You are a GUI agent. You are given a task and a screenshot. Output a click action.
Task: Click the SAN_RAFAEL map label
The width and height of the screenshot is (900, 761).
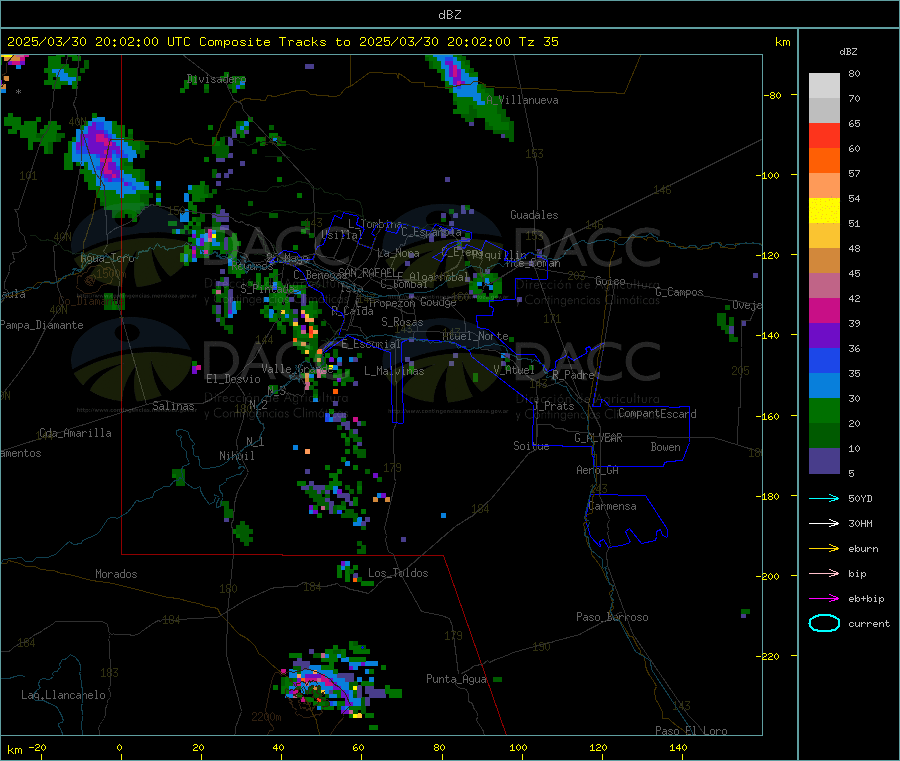367,272
